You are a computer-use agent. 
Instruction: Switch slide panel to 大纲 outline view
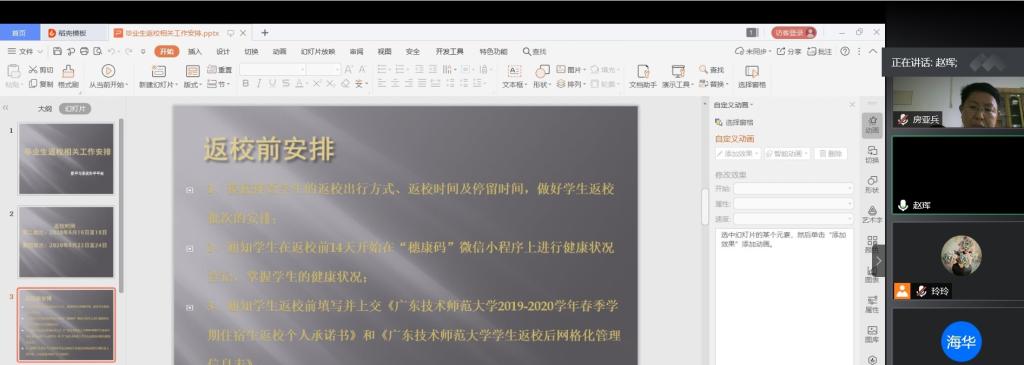click(44, 109)
